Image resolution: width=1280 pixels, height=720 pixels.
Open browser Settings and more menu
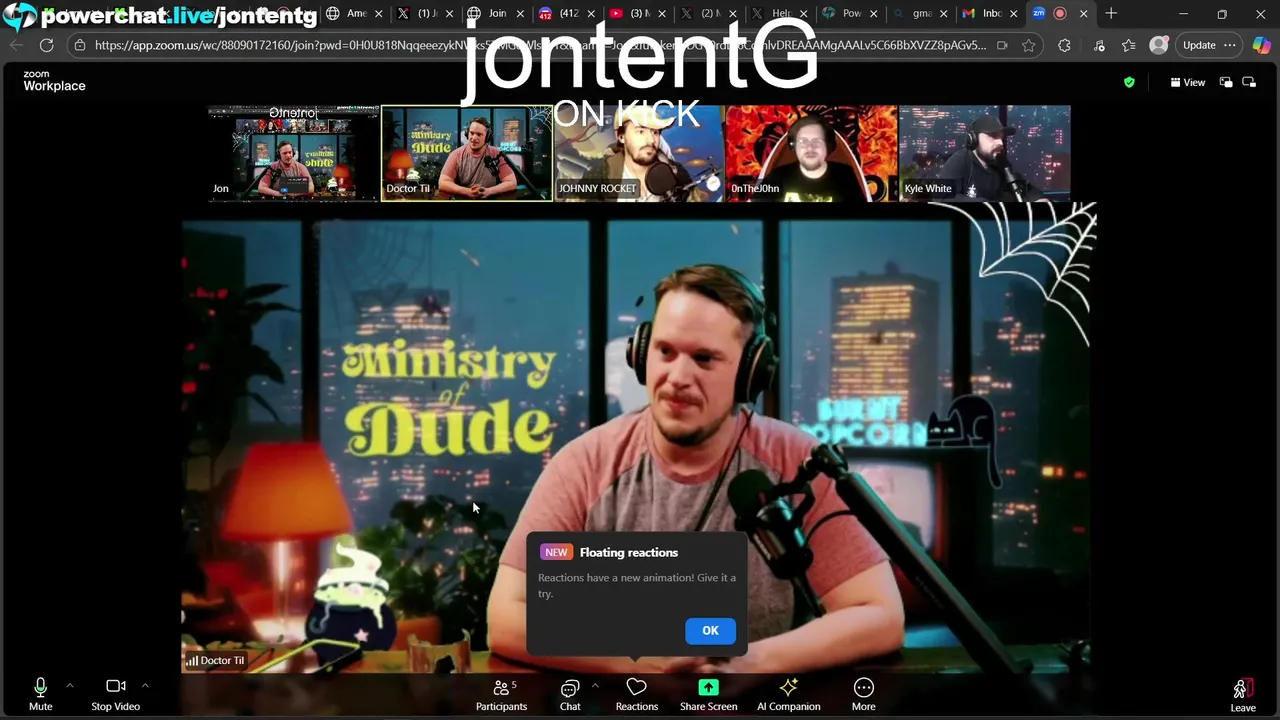tap(1230, 45)
